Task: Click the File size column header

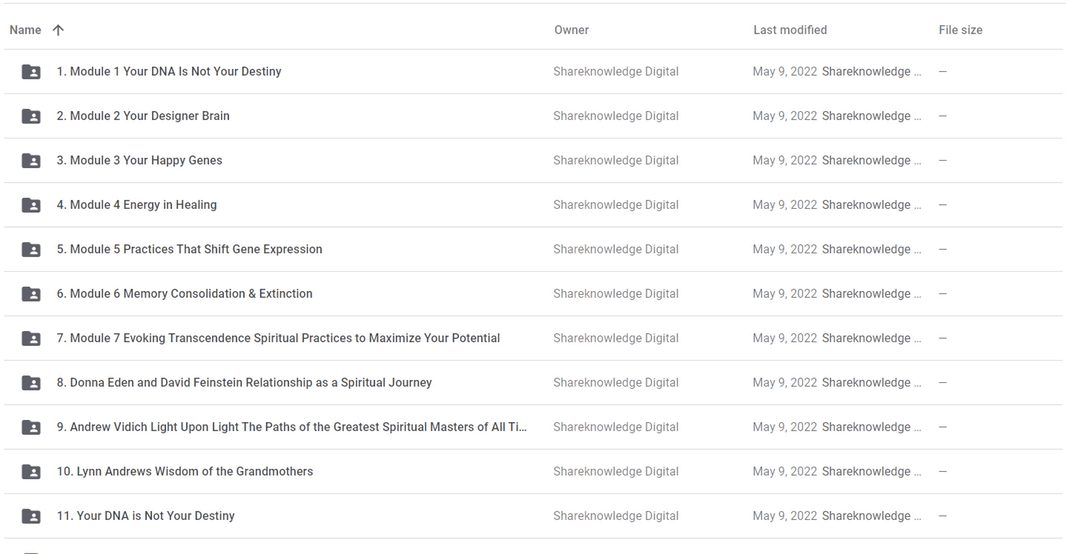Action: point(960,30)
